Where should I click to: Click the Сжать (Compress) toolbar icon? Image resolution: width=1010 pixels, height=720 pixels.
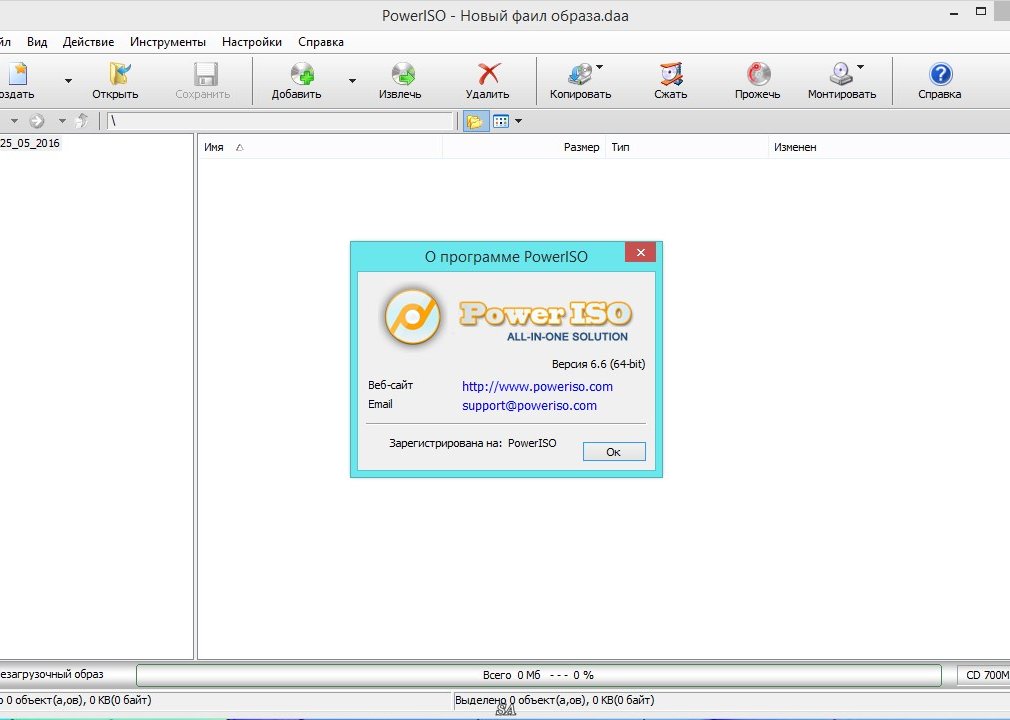tap(671, 74)
